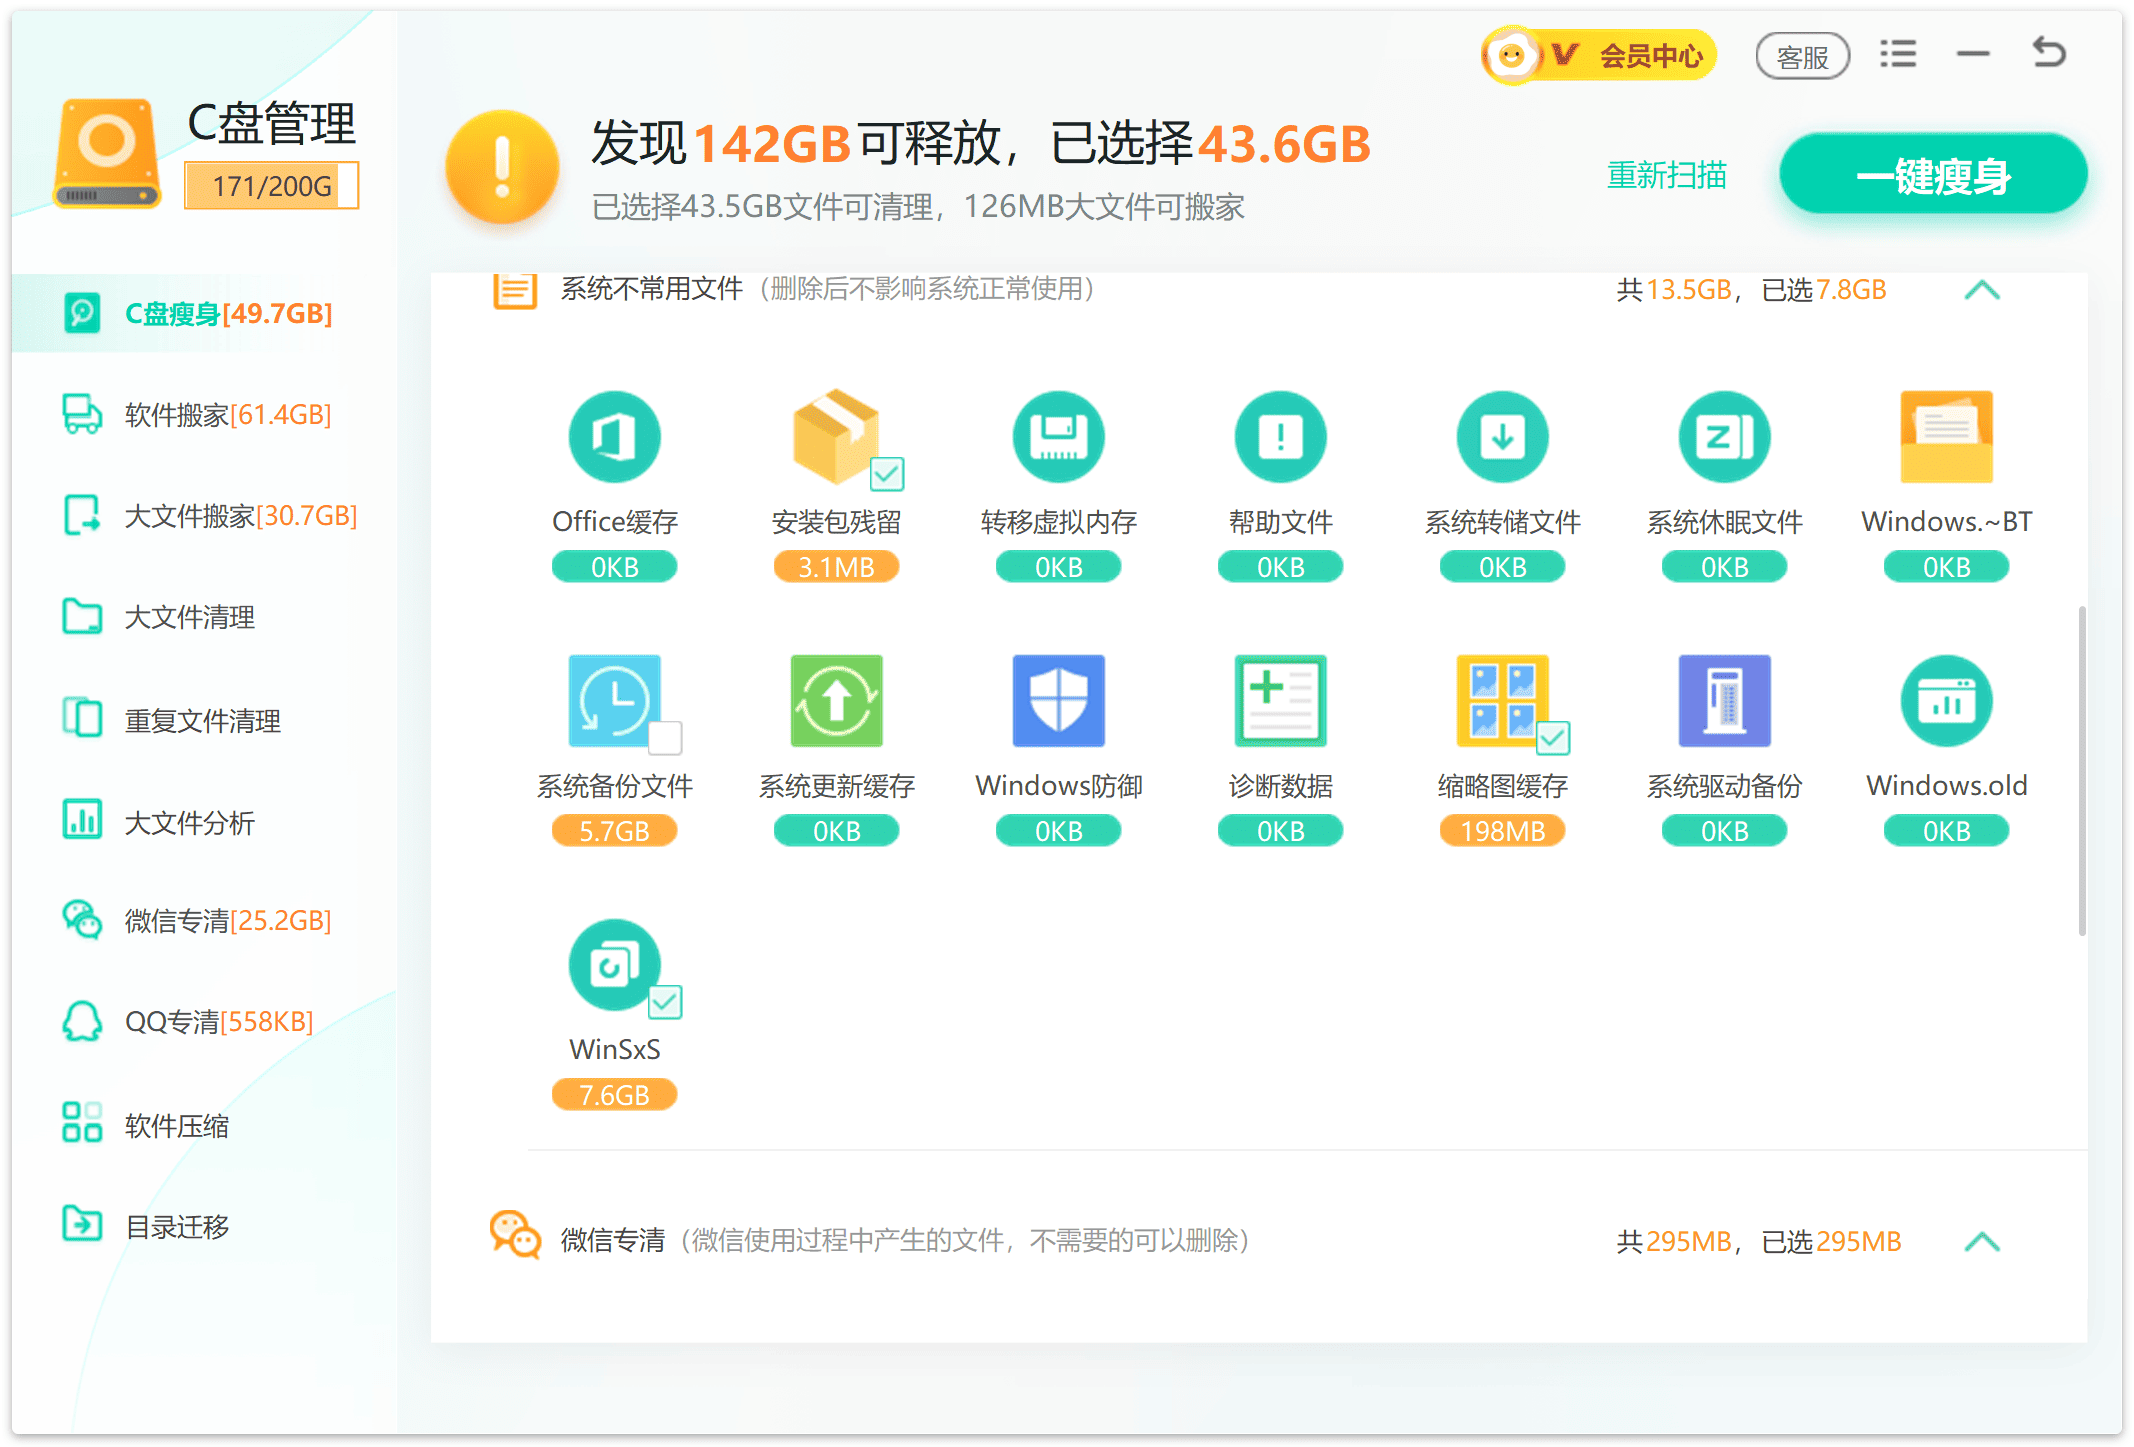This screenshot has width=2134, height=1447.
Task: Open the Windows.~BT folder icon
Action: 1946,436
